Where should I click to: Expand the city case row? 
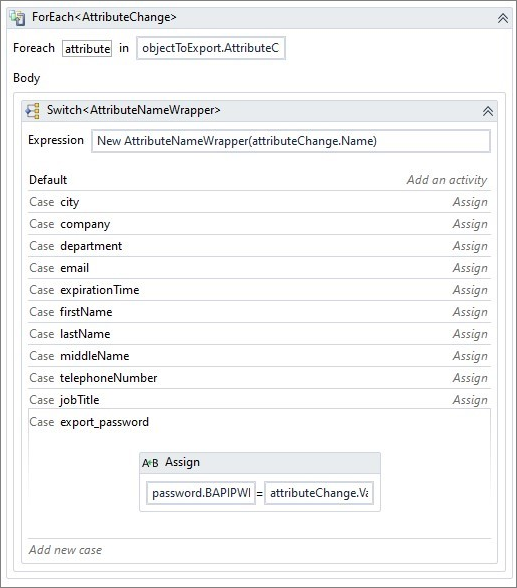(259, 202)
